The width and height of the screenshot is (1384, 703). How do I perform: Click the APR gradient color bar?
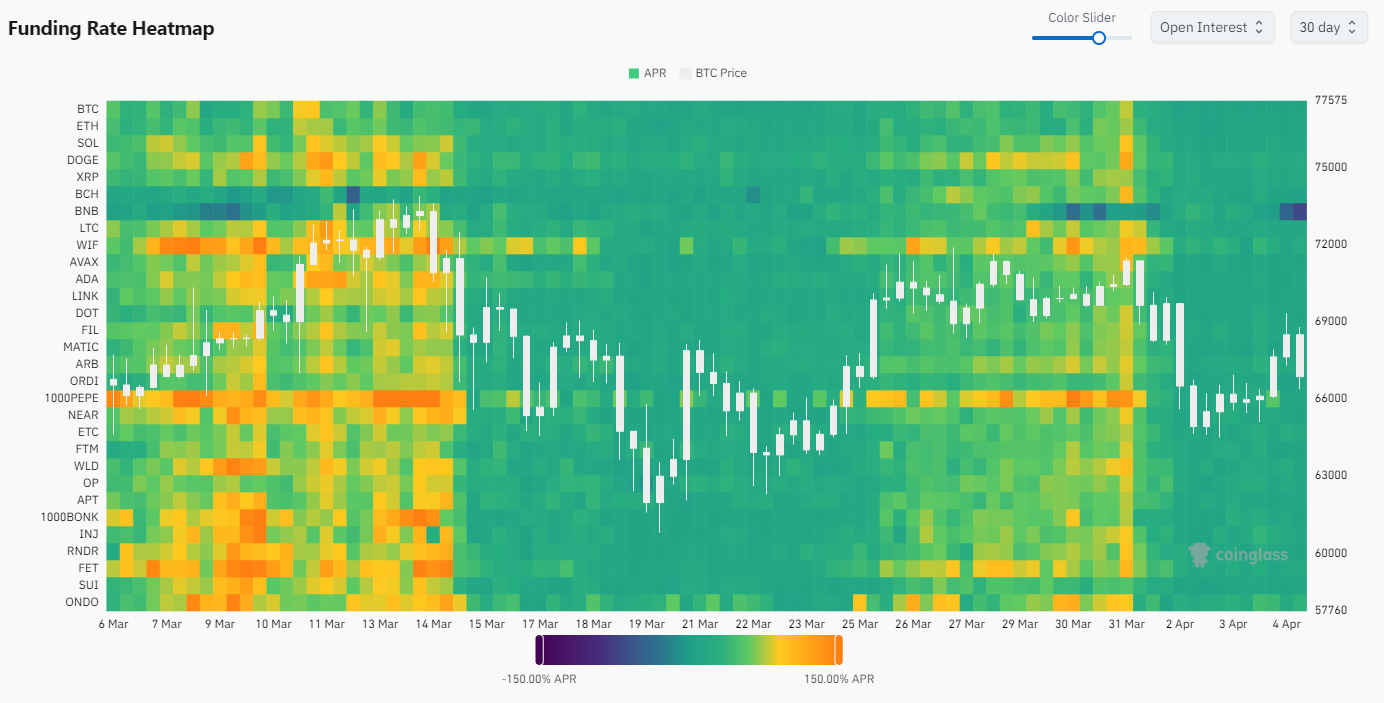point(689,650)
